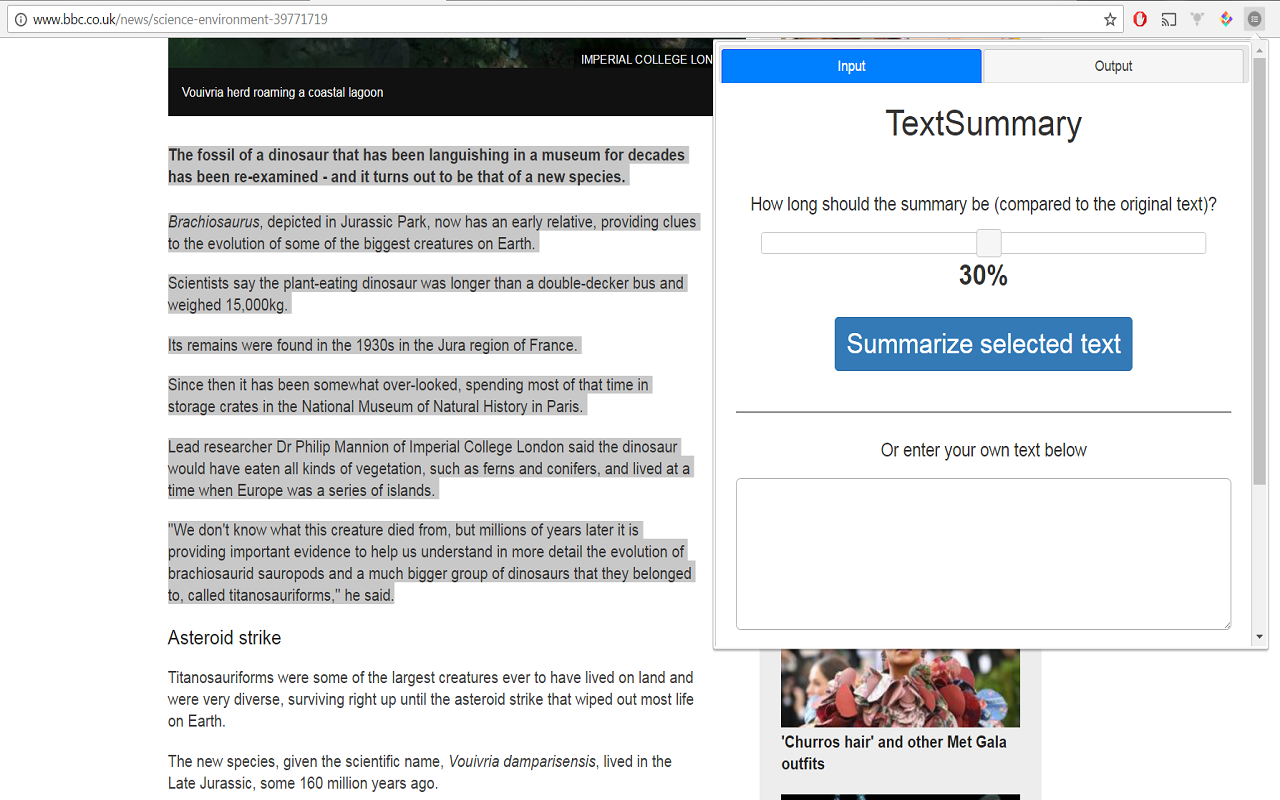
Task: Bookmark this page with the star icon
Action: coord(1110,19)
